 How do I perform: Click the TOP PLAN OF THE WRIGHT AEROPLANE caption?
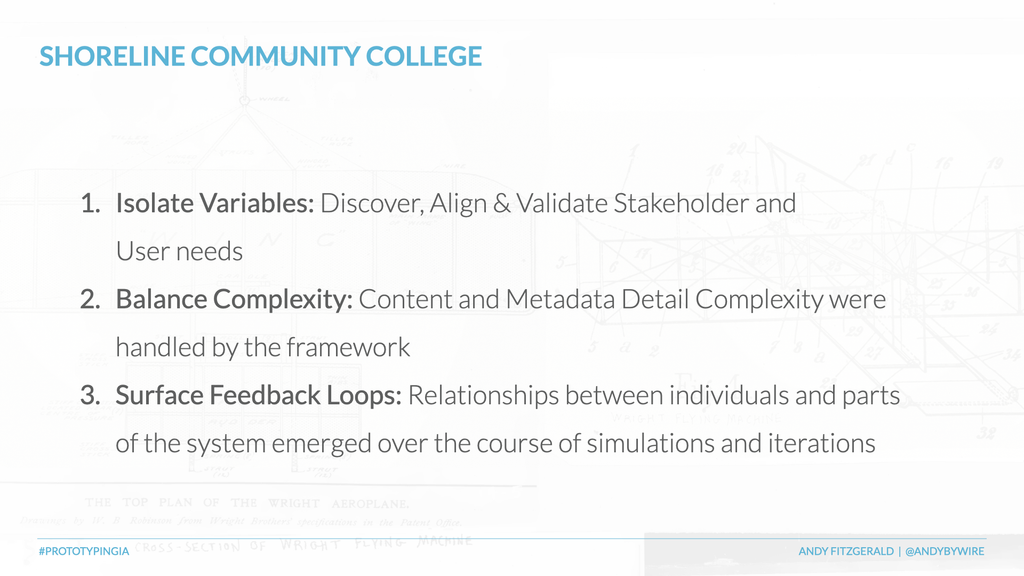point(247,503)
